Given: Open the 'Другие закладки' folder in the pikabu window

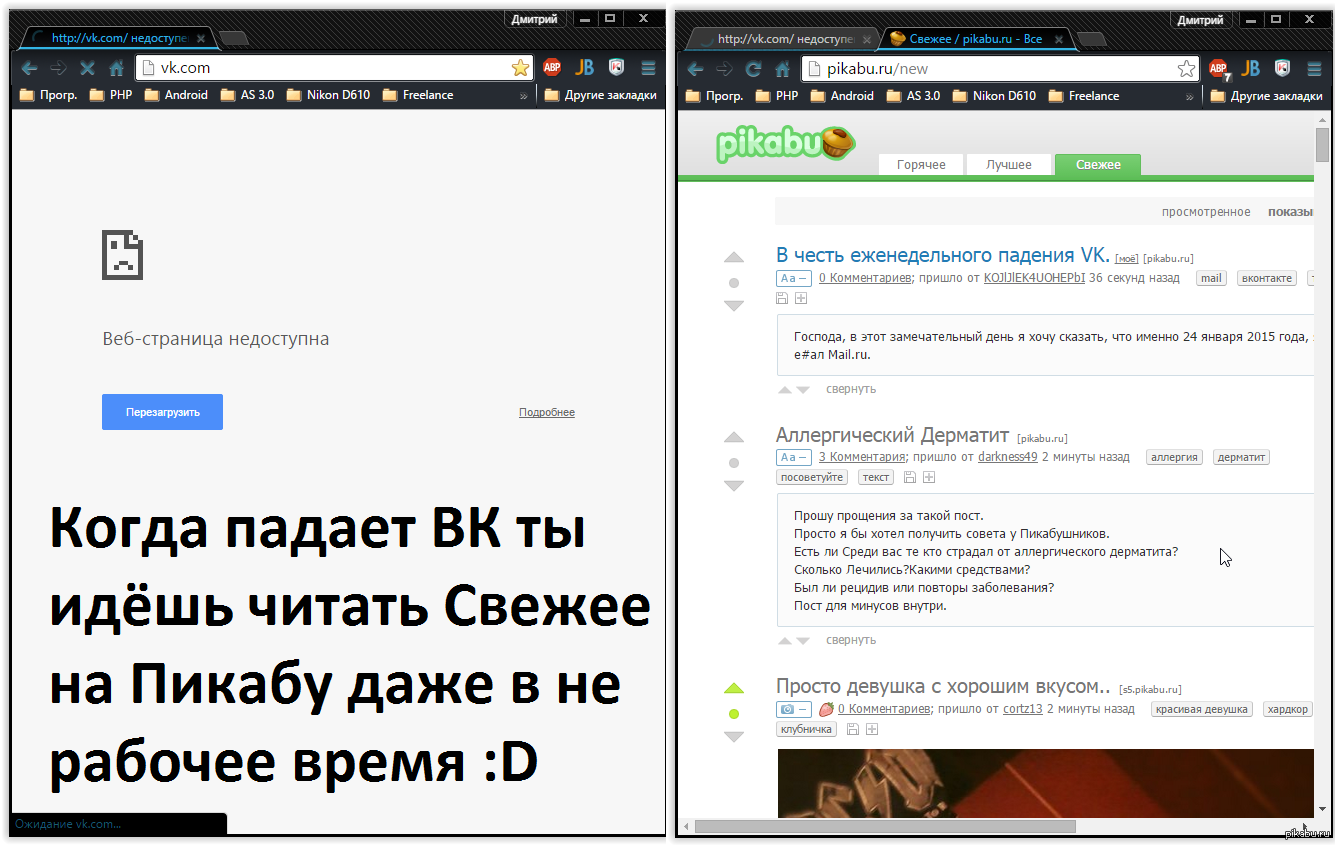Looking at the screenshot, I should pos(1267,96).
